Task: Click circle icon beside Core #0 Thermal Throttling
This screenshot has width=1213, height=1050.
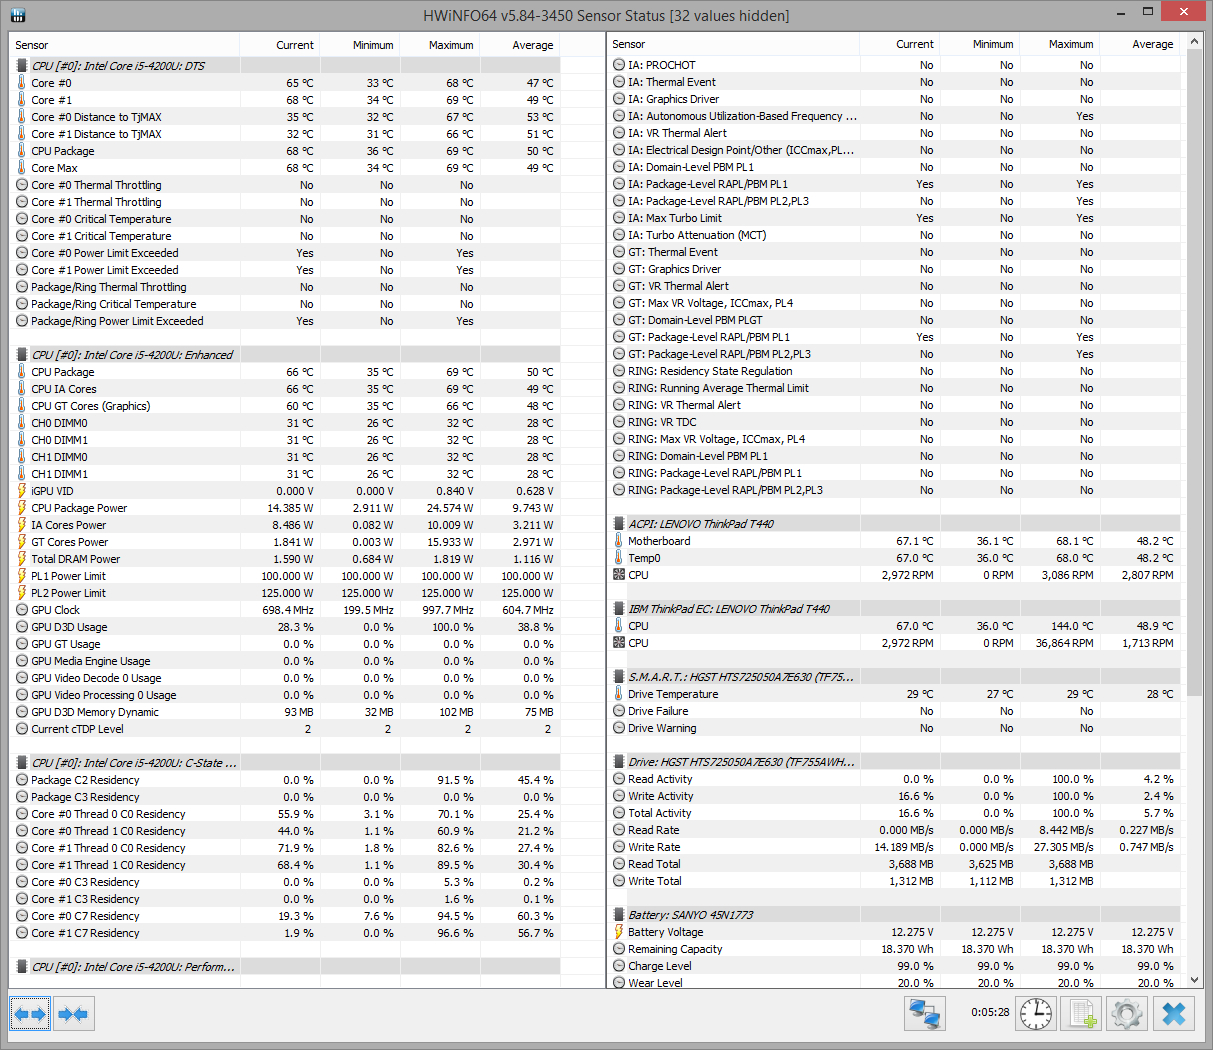Action: tap(22, 185)
